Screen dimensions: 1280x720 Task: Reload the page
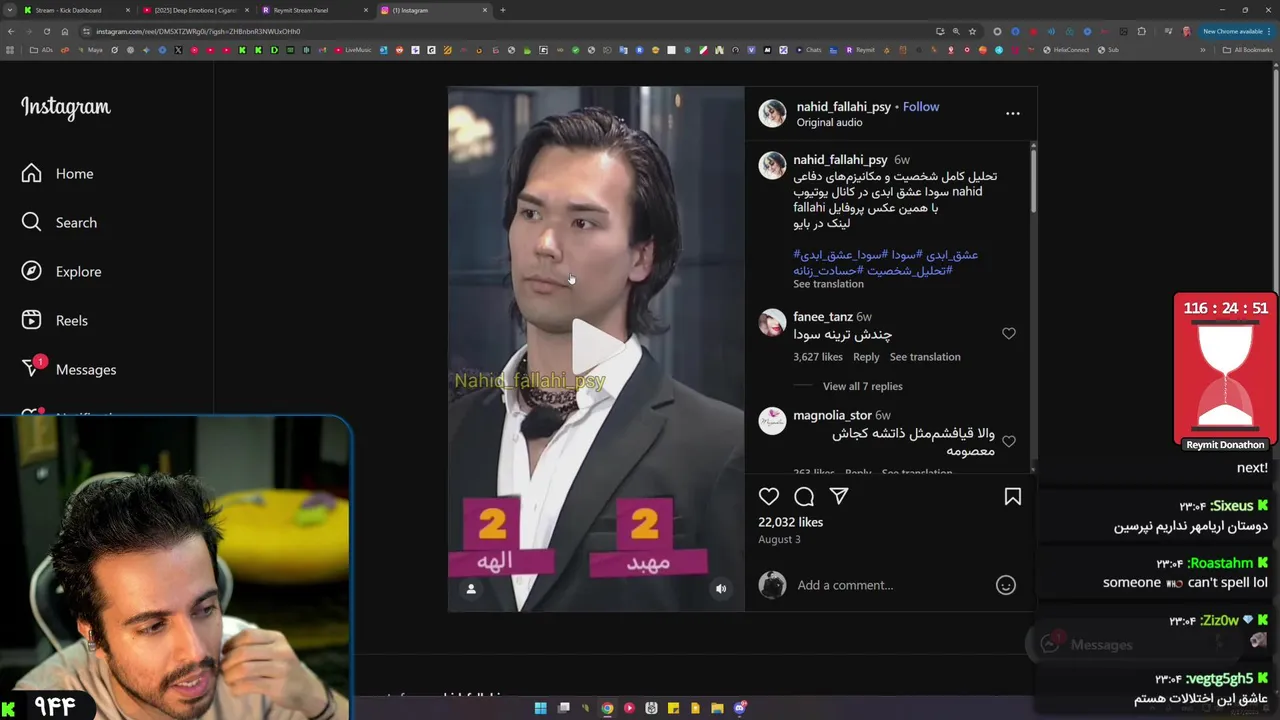pos(46,31)
